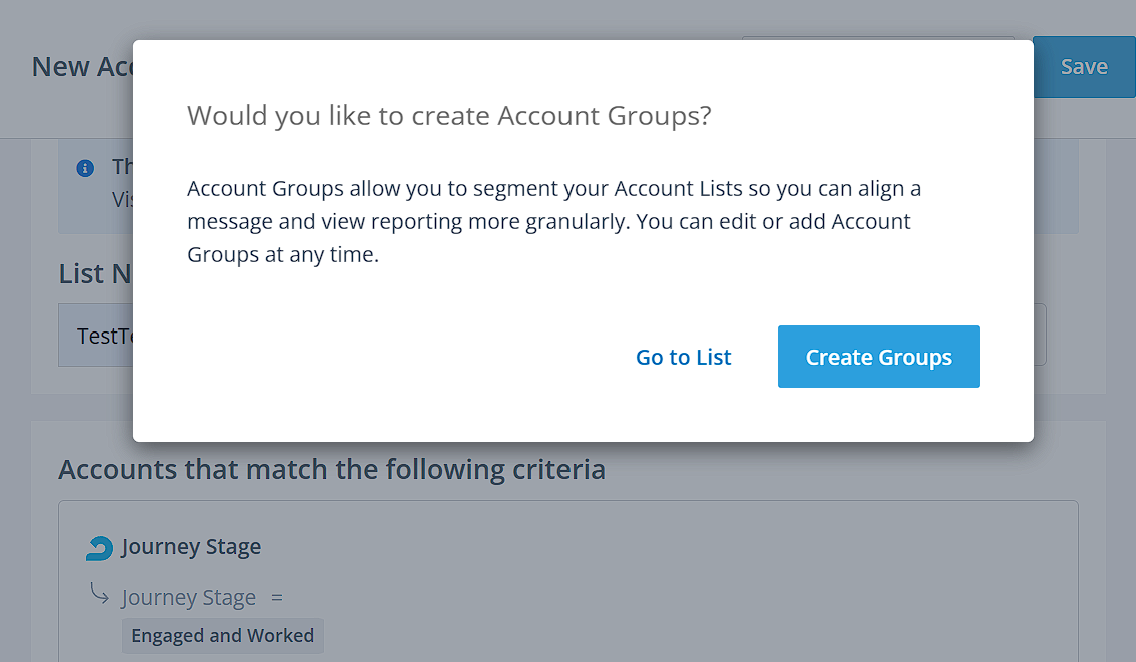Click the grey Journey Stage filter label
Viewport: 1136px width, 662px height.
(188, 598)
